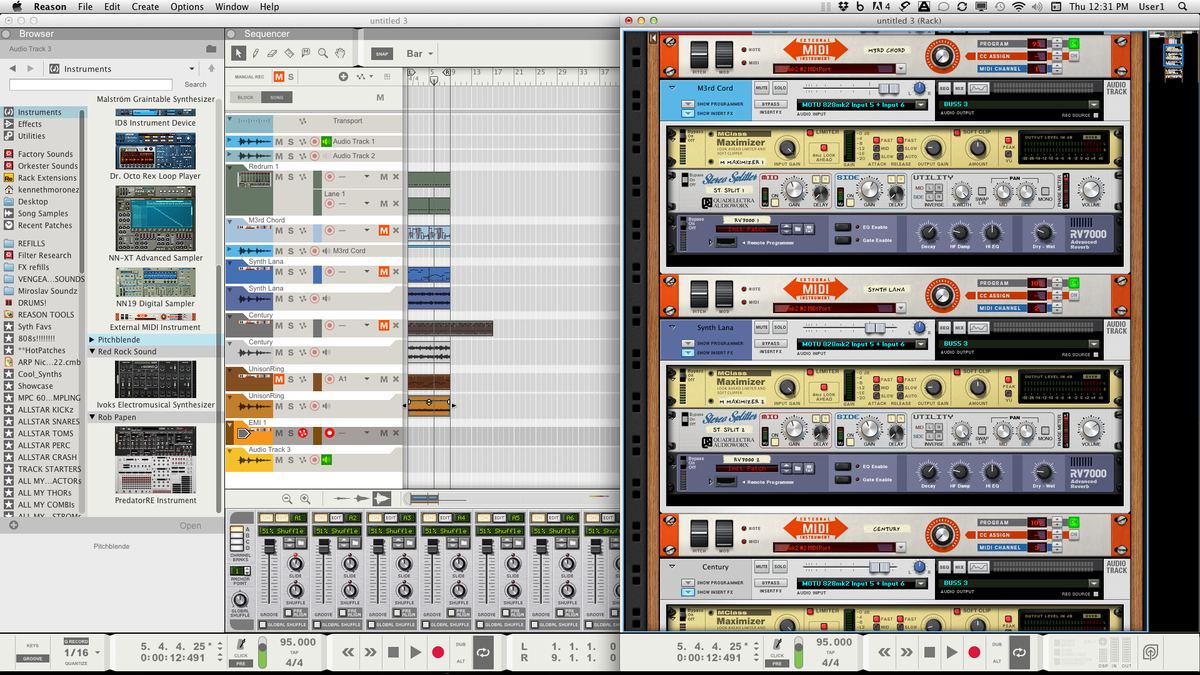Open the Options menu

click(x=187, y=7)
